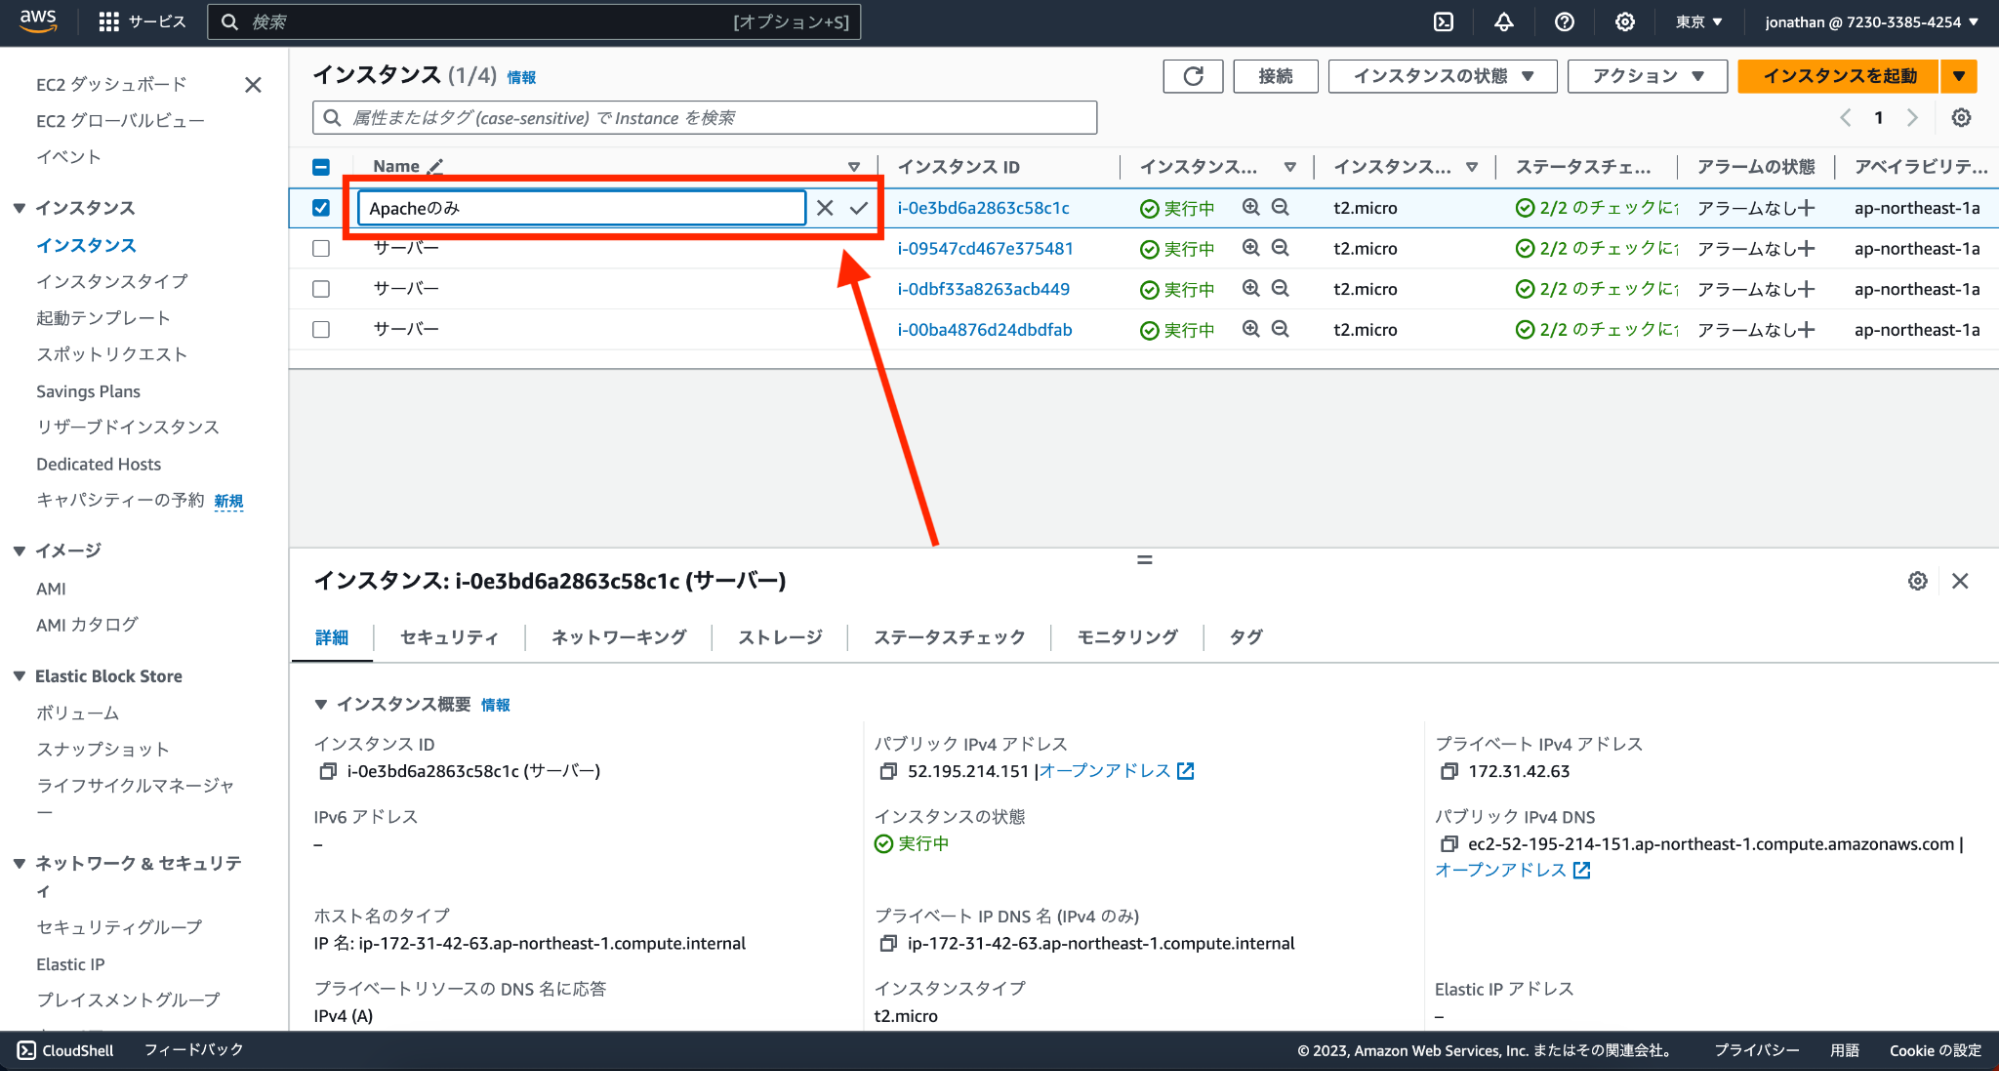Viewport: 1999px width, 1071px height.
Task: Click the top AWS search bar
Action: pyautogui.click(x=534, y=22)
